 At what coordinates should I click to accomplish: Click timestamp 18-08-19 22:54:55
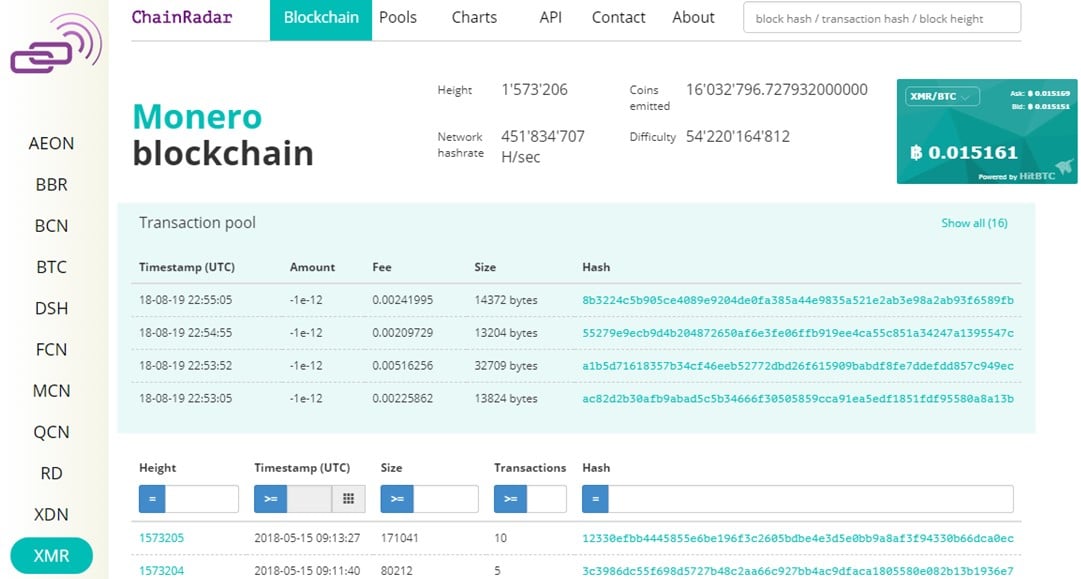pyautogui.click(x=185, y=333)
